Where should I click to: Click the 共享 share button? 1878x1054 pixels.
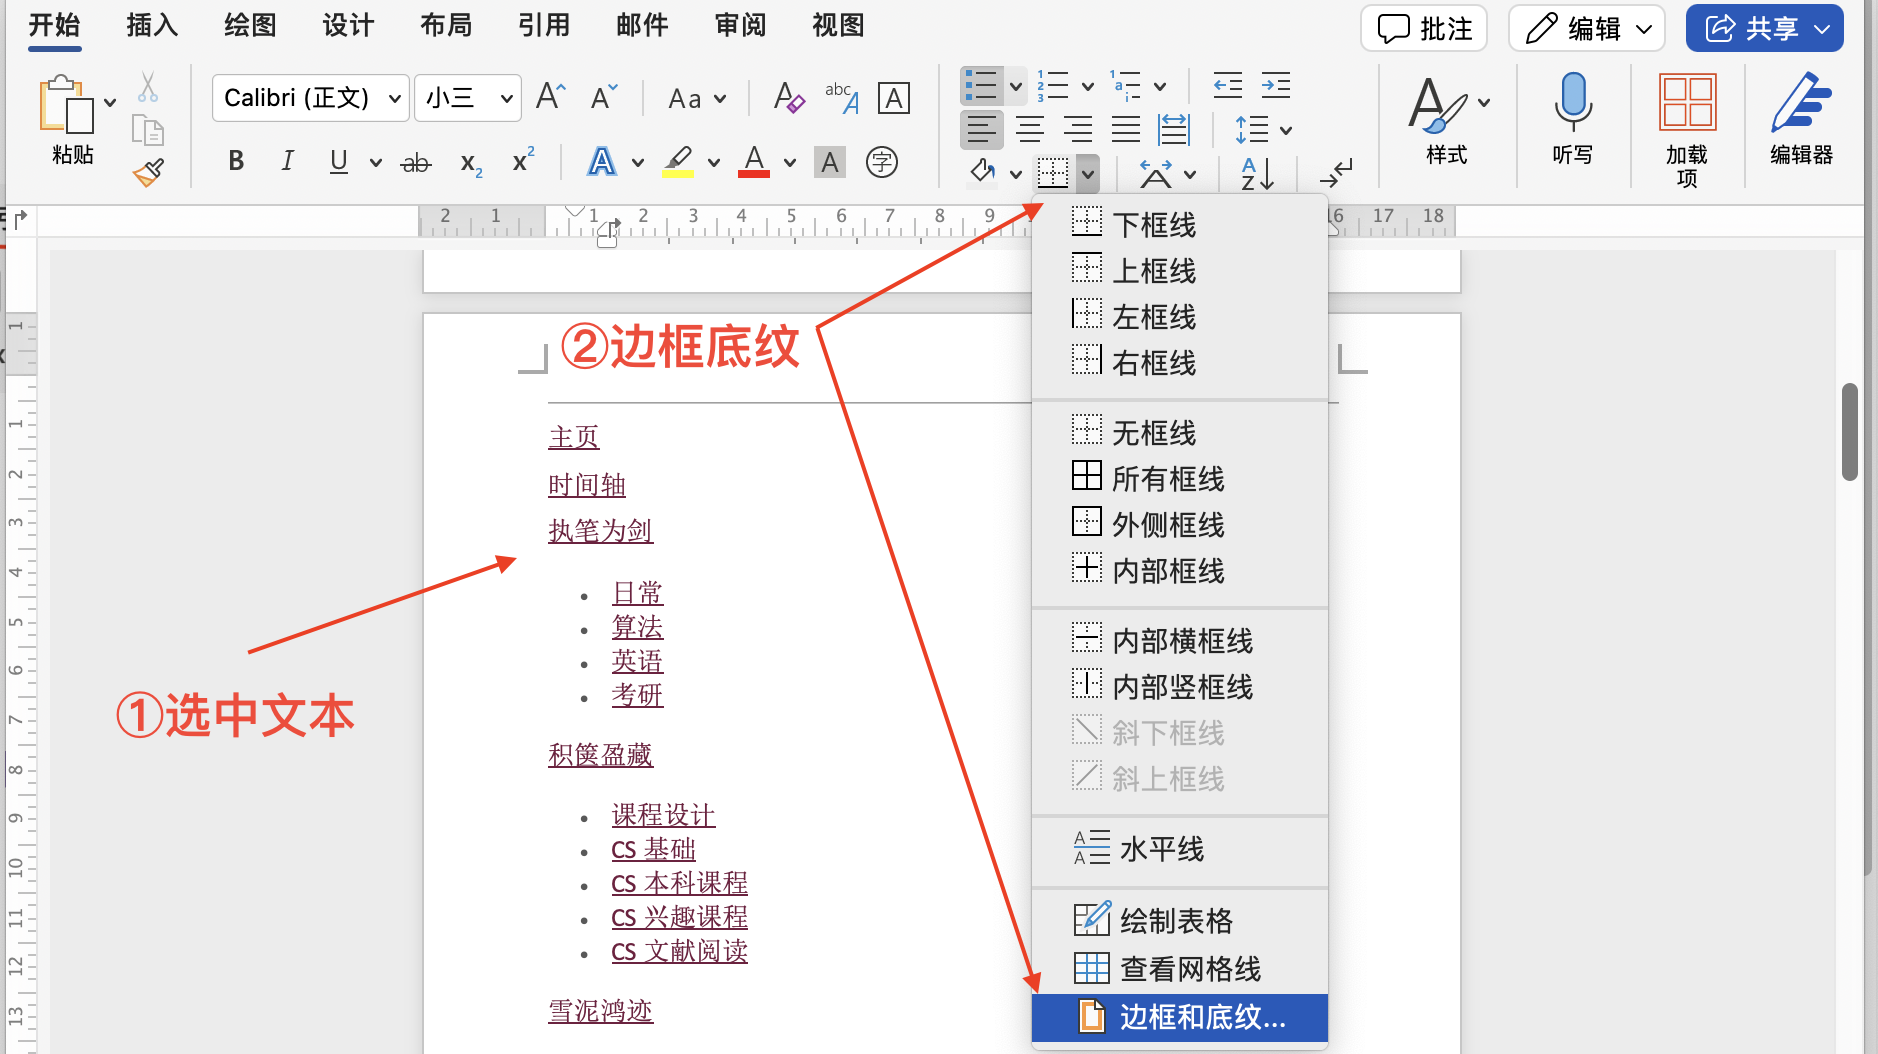(1764, 28)
